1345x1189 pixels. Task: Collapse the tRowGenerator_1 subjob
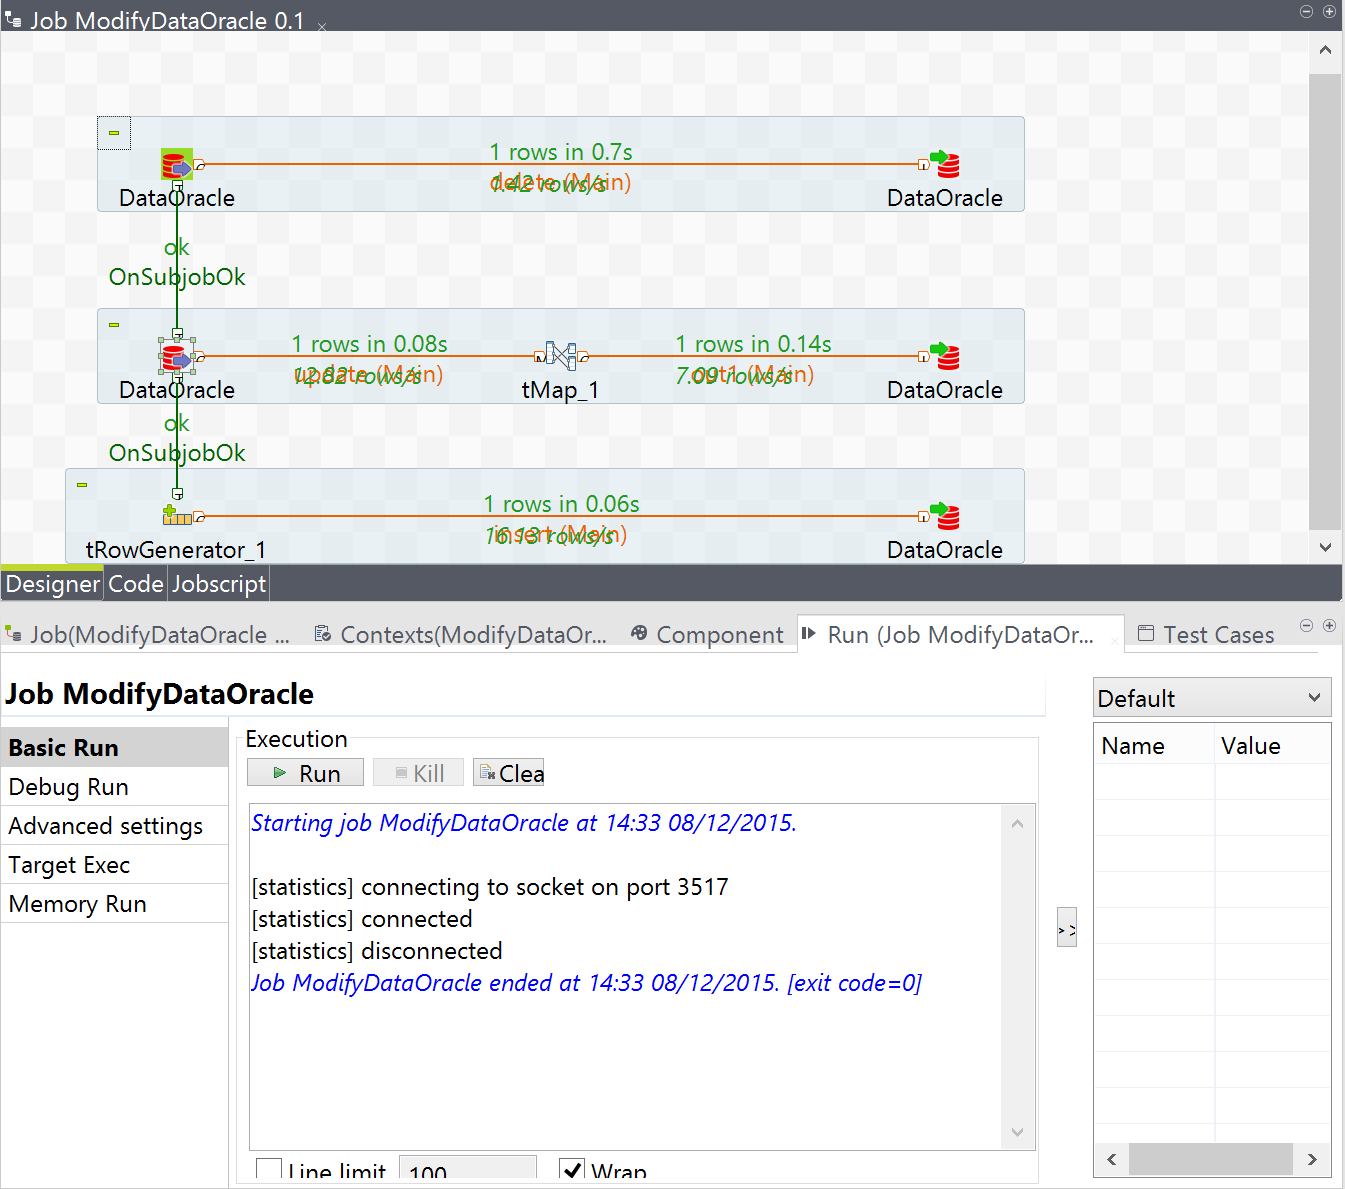click(81, 484)
